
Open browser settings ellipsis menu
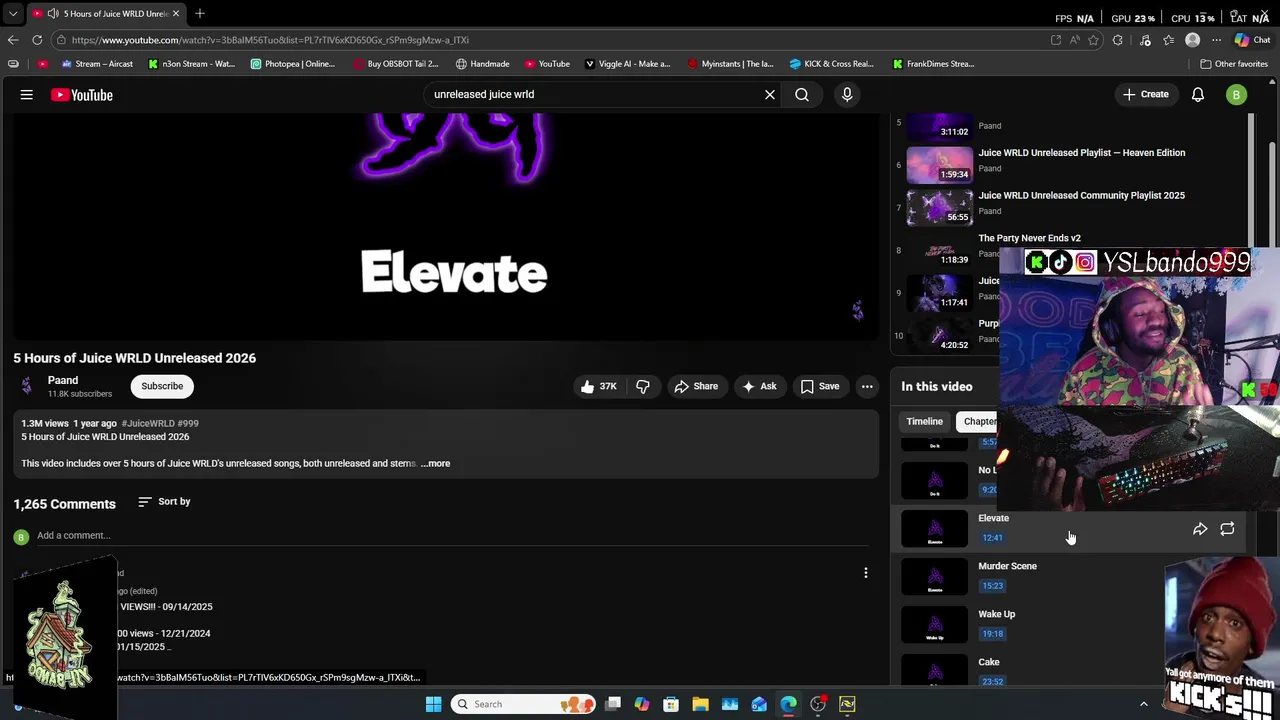(x=1216, y=40)
